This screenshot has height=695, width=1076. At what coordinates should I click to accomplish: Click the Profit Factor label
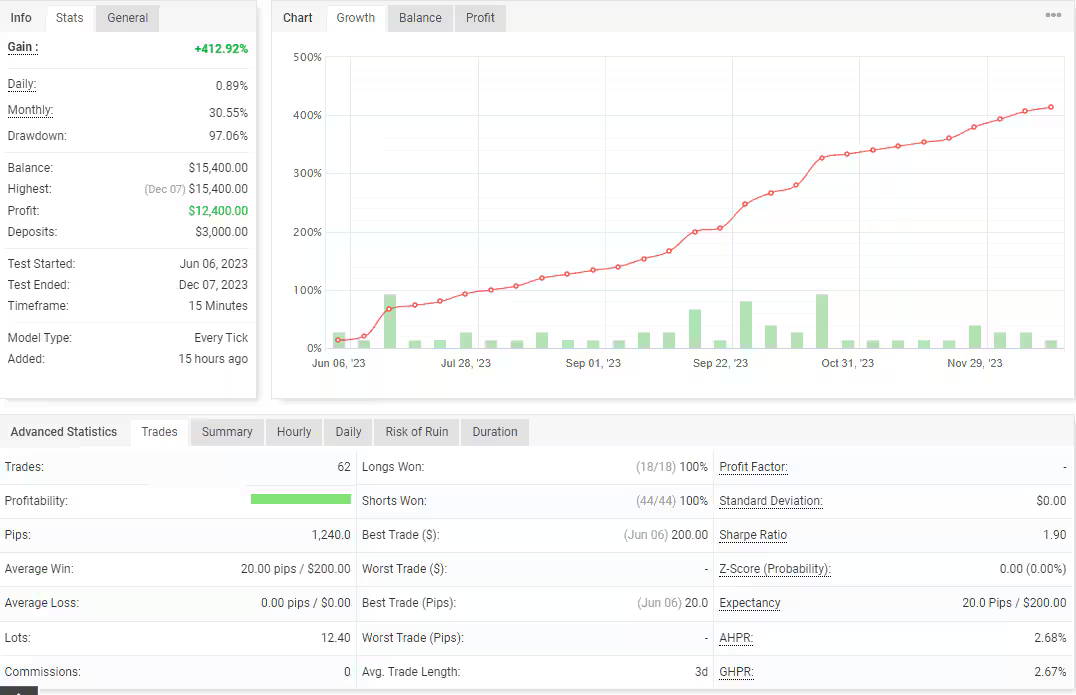[753, 467]
